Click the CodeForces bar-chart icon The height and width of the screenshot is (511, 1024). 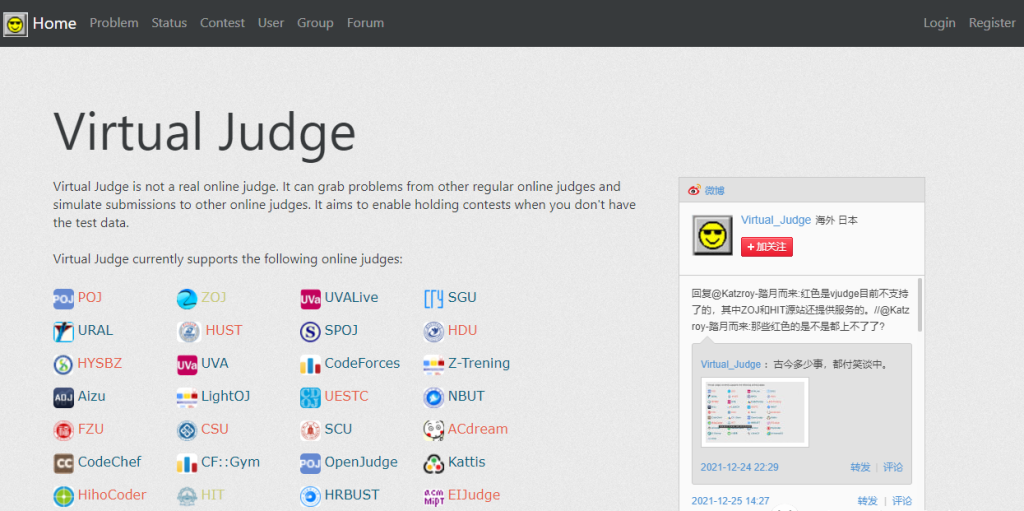pos(310,364)
